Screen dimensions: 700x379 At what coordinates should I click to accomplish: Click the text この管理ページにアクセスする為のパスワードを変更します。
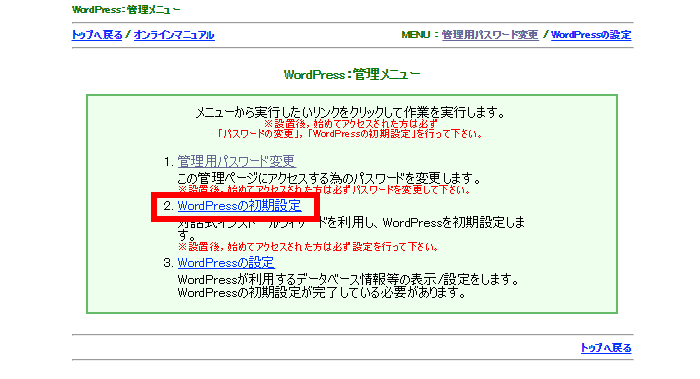pos(329,178)
